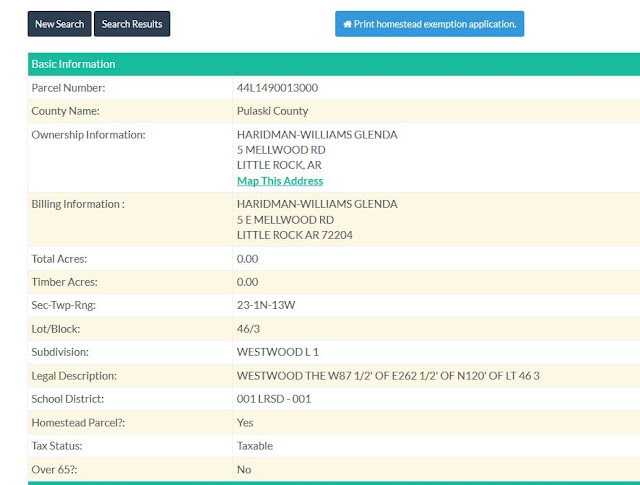Select the Taxable status value
The width and height of the screenshot is (640, 485).
click(255, 446)
